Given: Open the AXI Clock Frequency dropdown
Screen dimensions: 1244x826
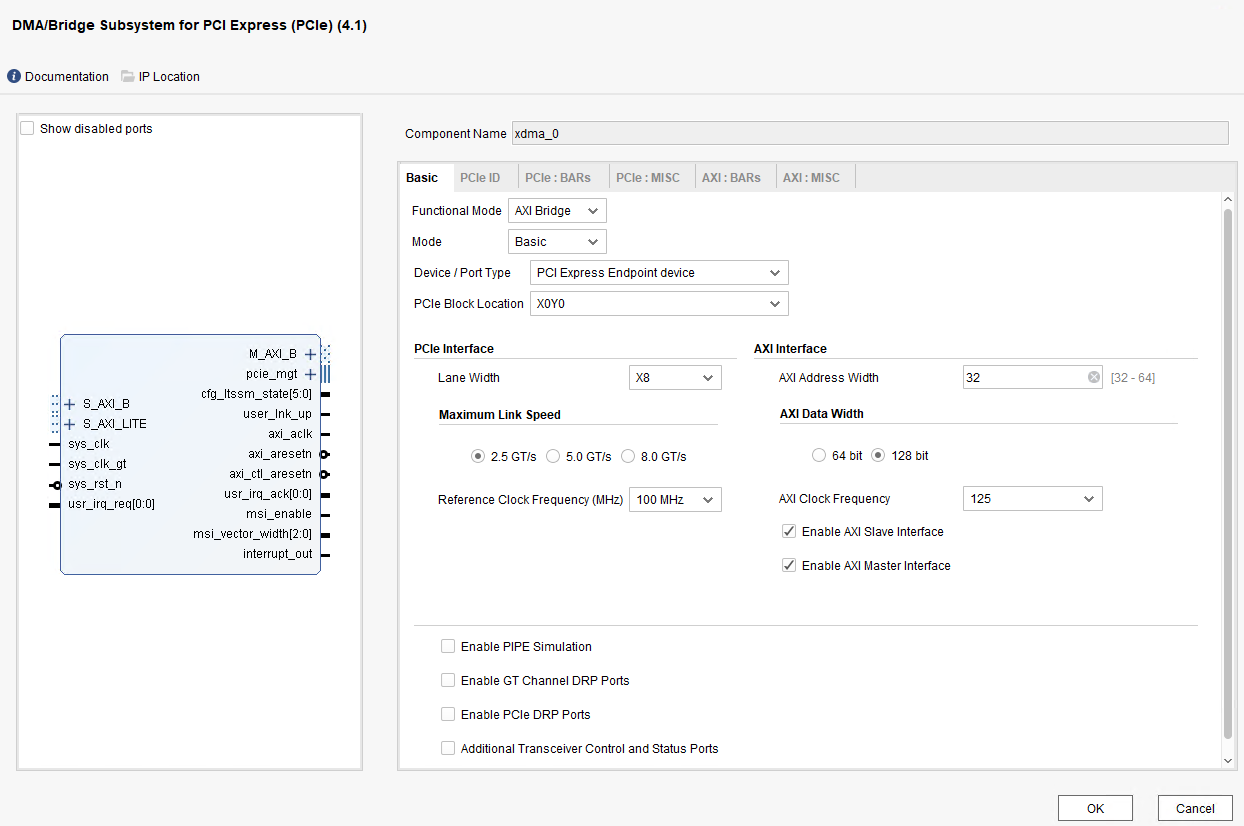Looking at the screenshot, I should 1032,498.
